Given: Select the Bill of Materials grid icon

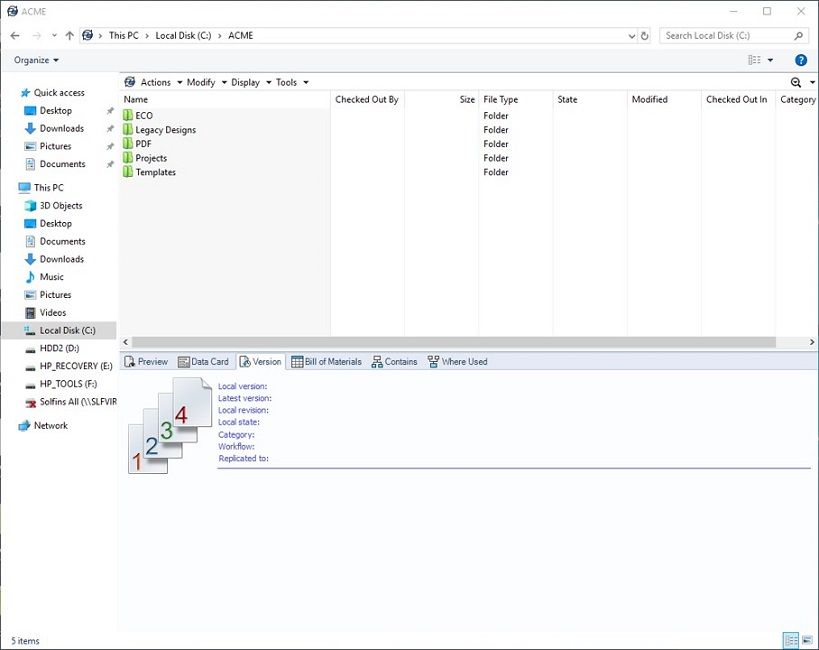Looking at the screenshot, I should point(295,361).
